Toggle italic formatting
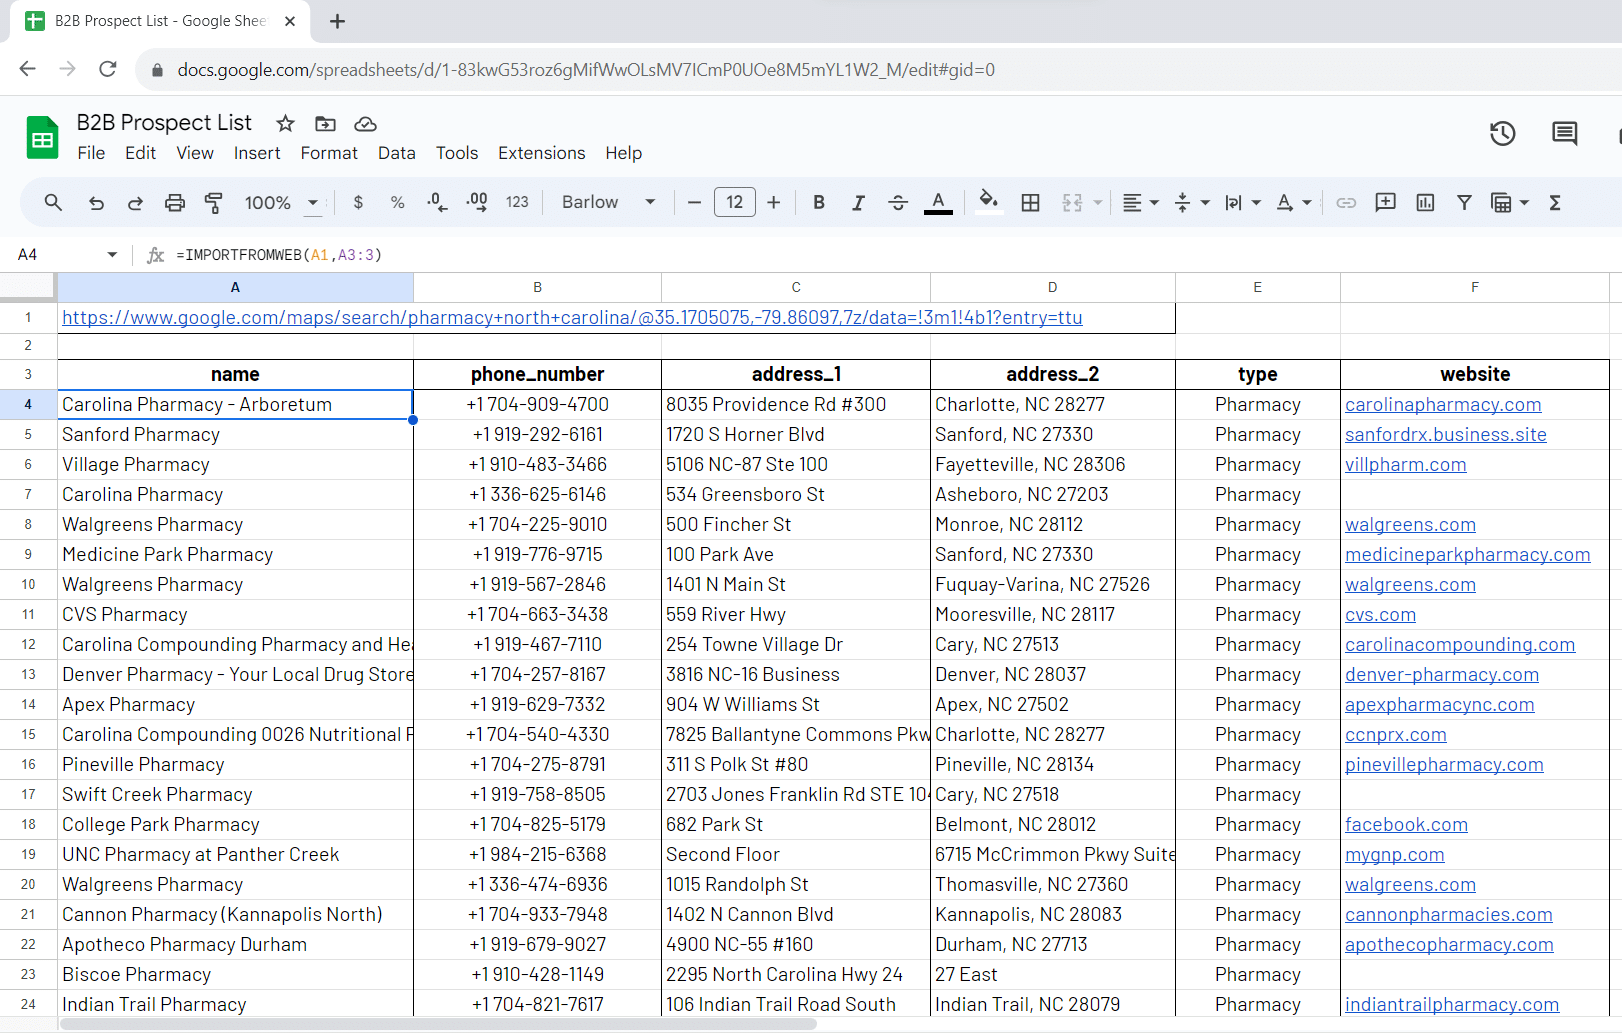Image resolution: width=1622 pixels, height=1033 pixels. 858,203
